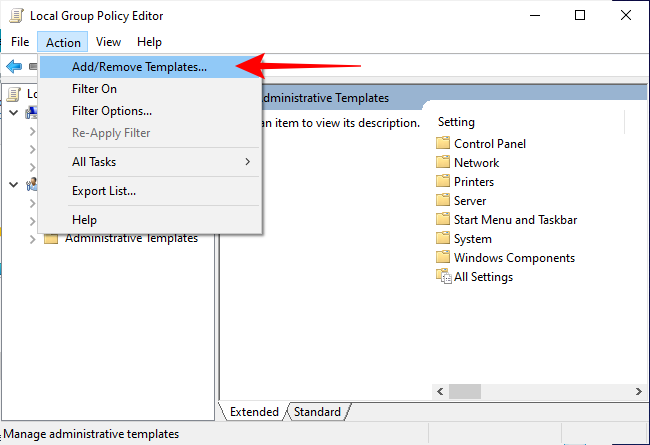Open Filter Options... from the menu
This screenshot has height=445, width=650.
tap(151, 111)
